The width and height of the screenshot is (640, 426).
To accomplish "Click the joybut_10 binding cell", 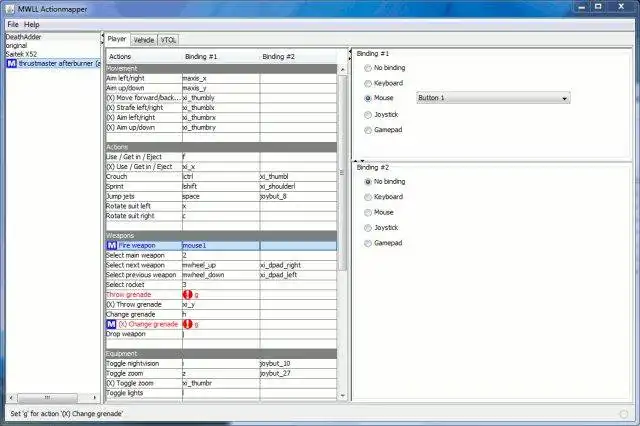I will (x=298, y=364).
